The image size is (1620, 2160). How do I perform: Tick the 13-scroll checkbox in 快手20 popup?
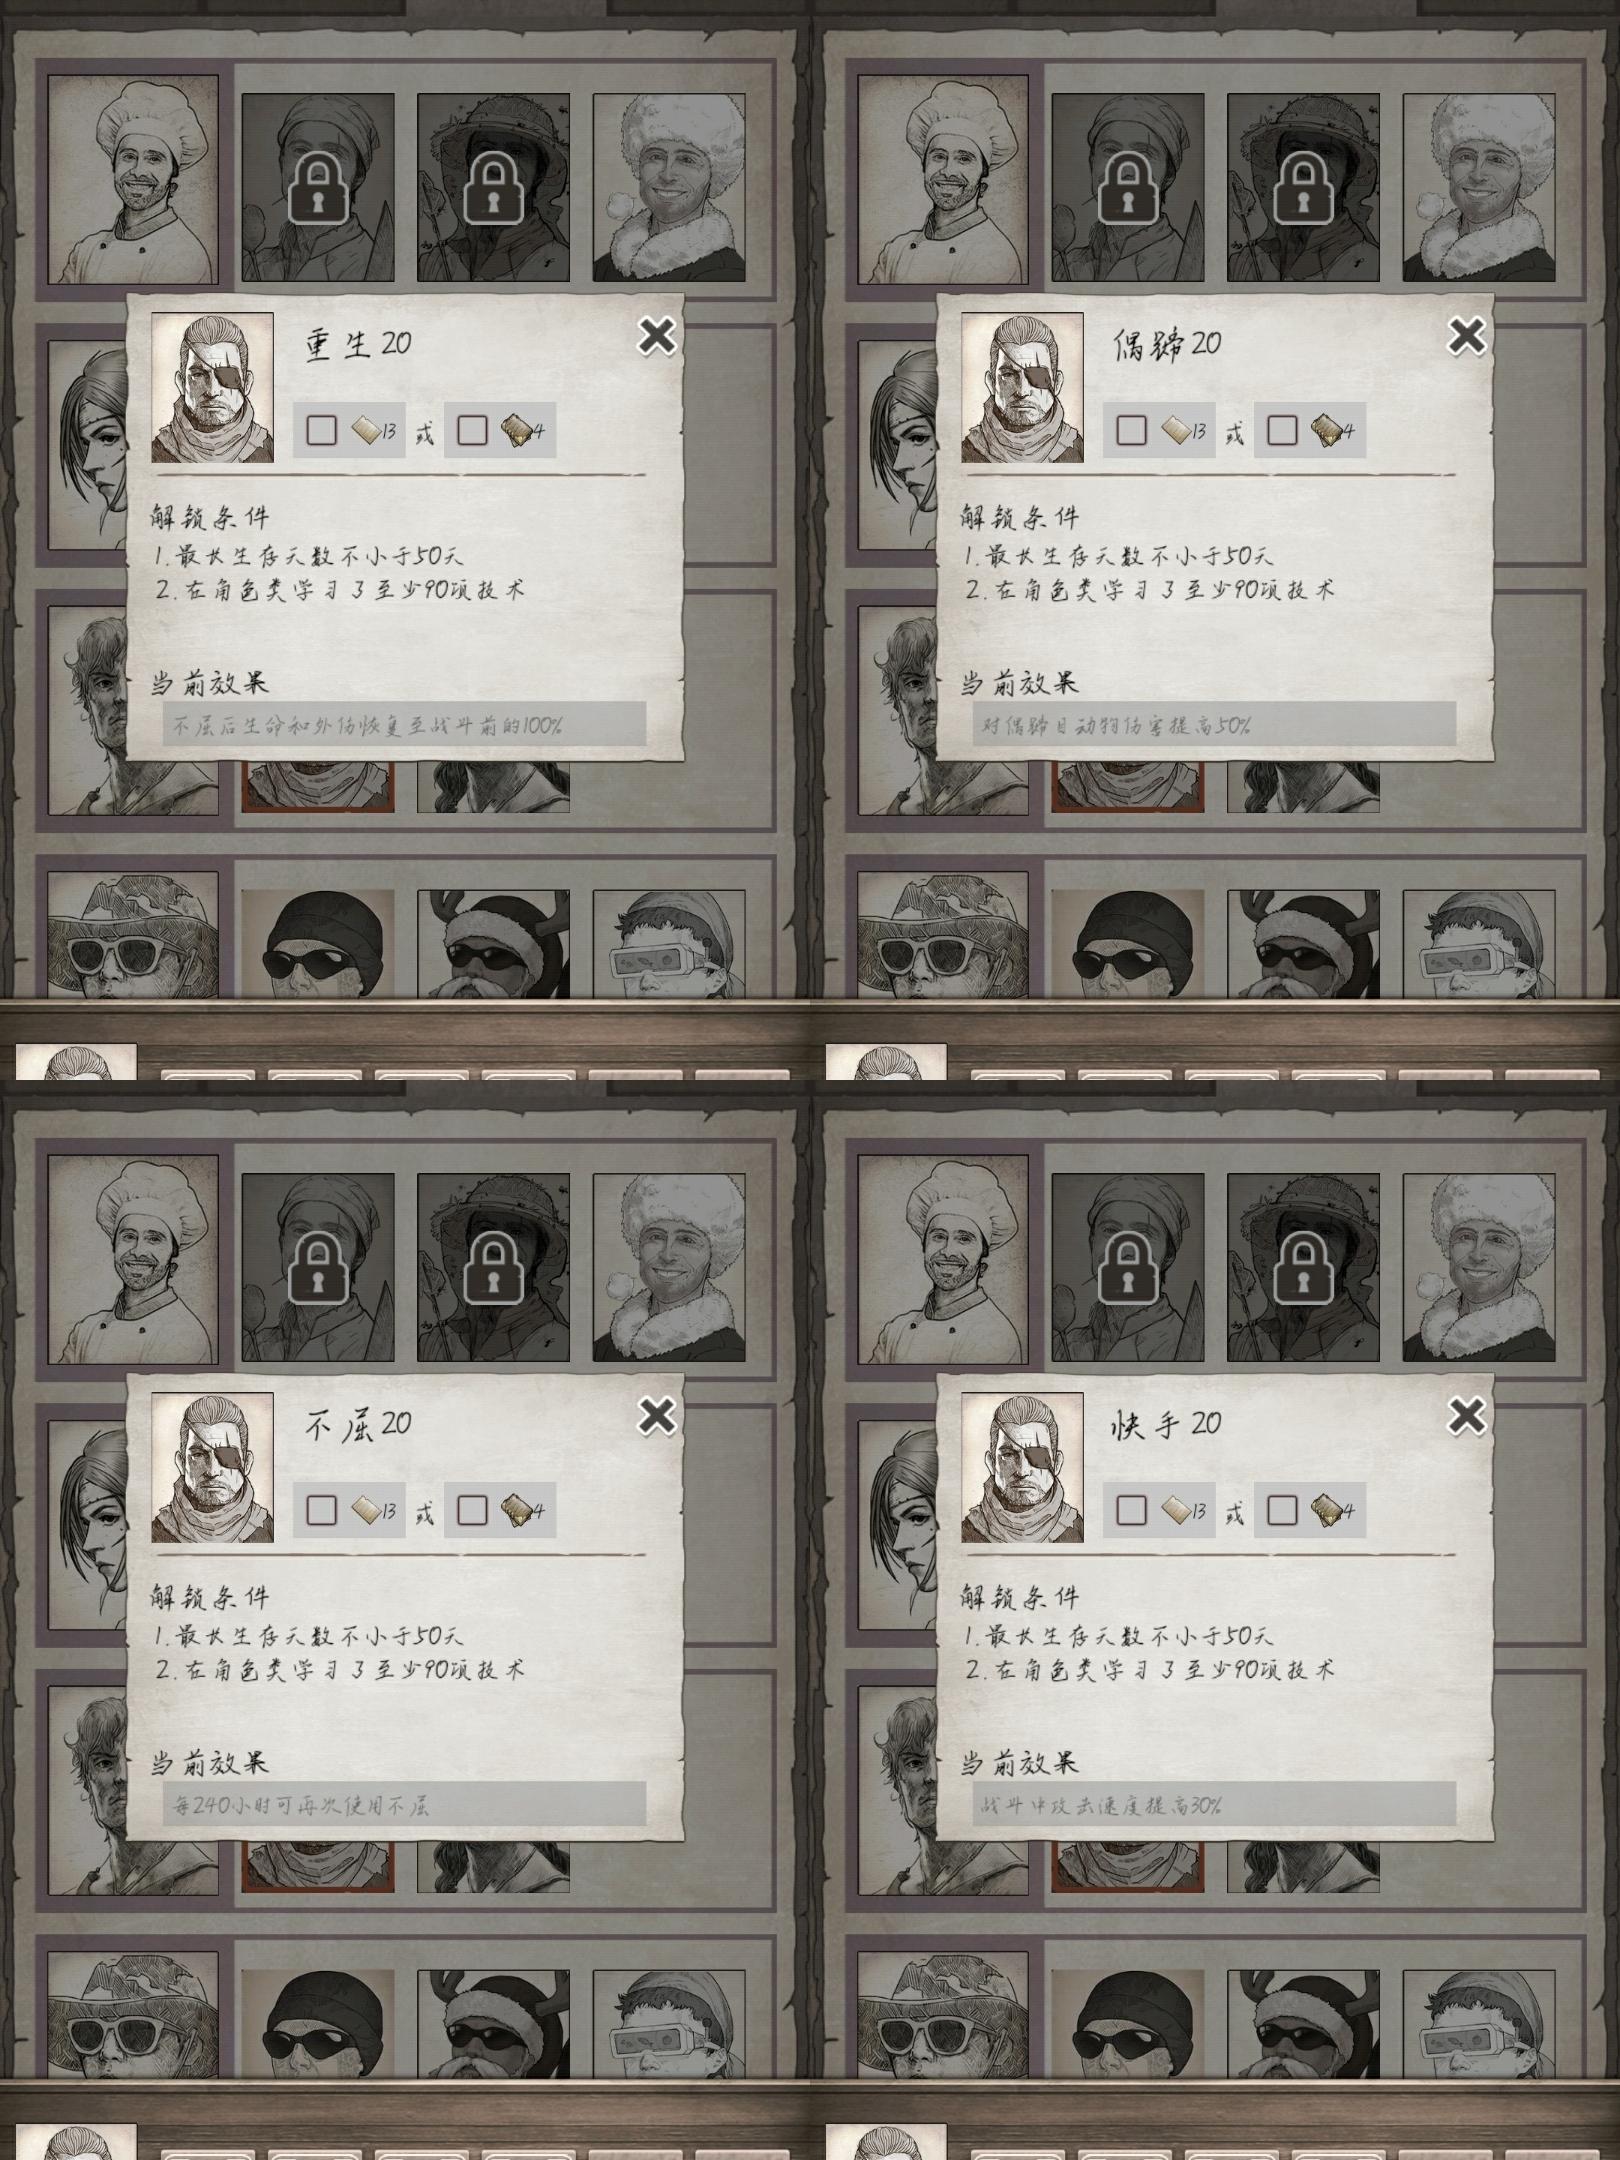pyautogui.click(x=1131, y=1510)
